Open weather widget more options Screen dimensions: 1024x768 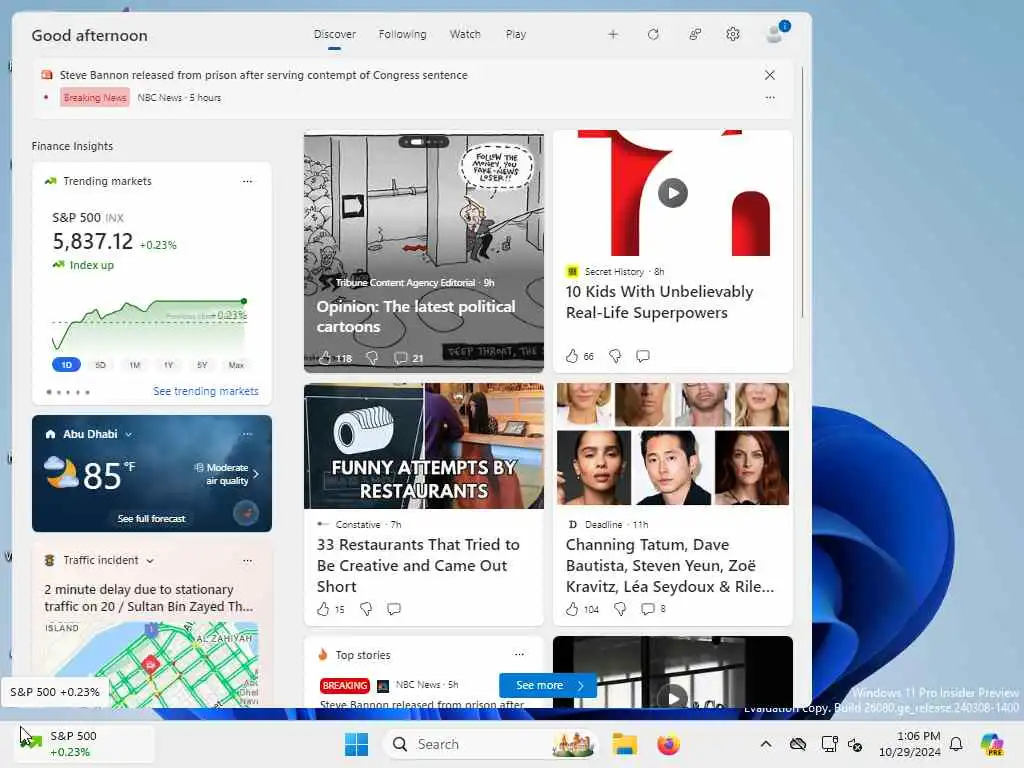click(x=247, y=434)
